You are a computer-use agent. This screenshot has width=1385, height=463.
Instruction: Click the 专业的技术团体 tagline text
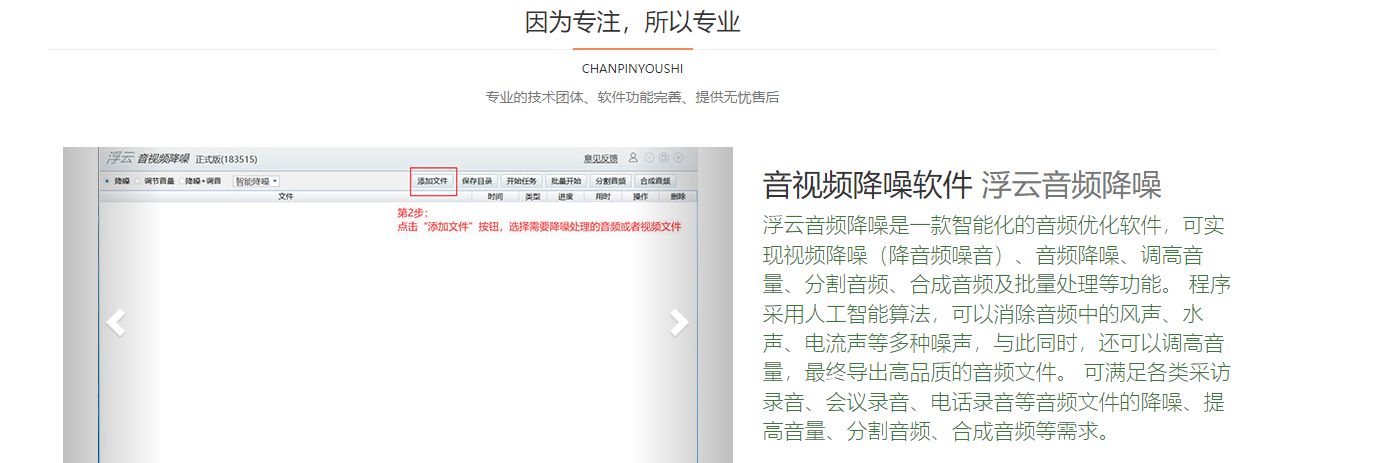tap(632, 97)
